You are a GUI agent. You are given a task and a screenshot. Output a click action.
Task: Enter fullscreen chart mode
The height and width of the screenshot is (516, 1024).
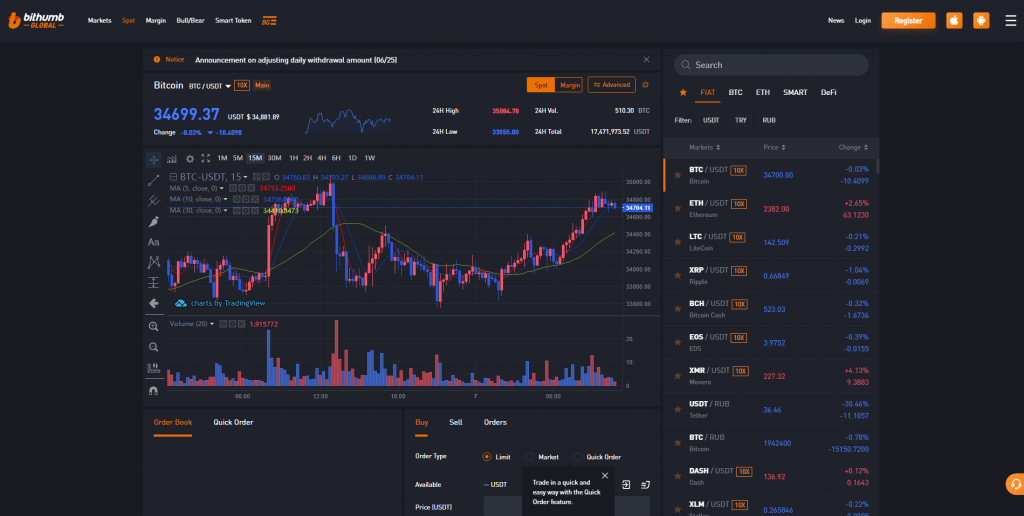[x=206, y=158]
